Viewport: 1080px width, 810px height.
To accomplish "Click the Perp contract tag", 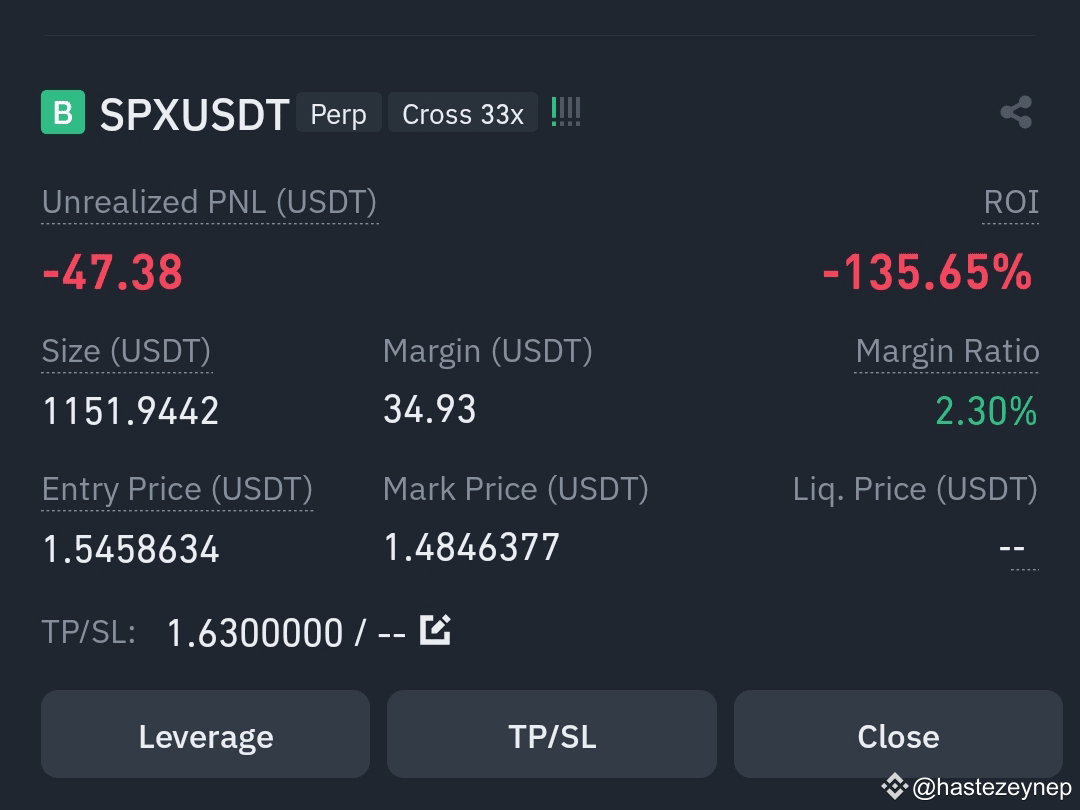I will tap(339, 112).
